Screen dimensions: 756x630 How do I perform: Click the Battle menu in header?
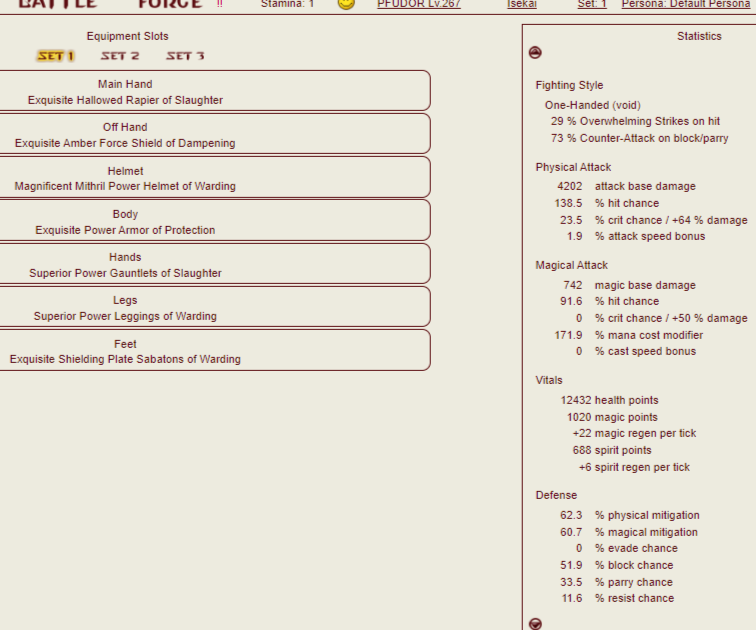[x=57, y=4]
